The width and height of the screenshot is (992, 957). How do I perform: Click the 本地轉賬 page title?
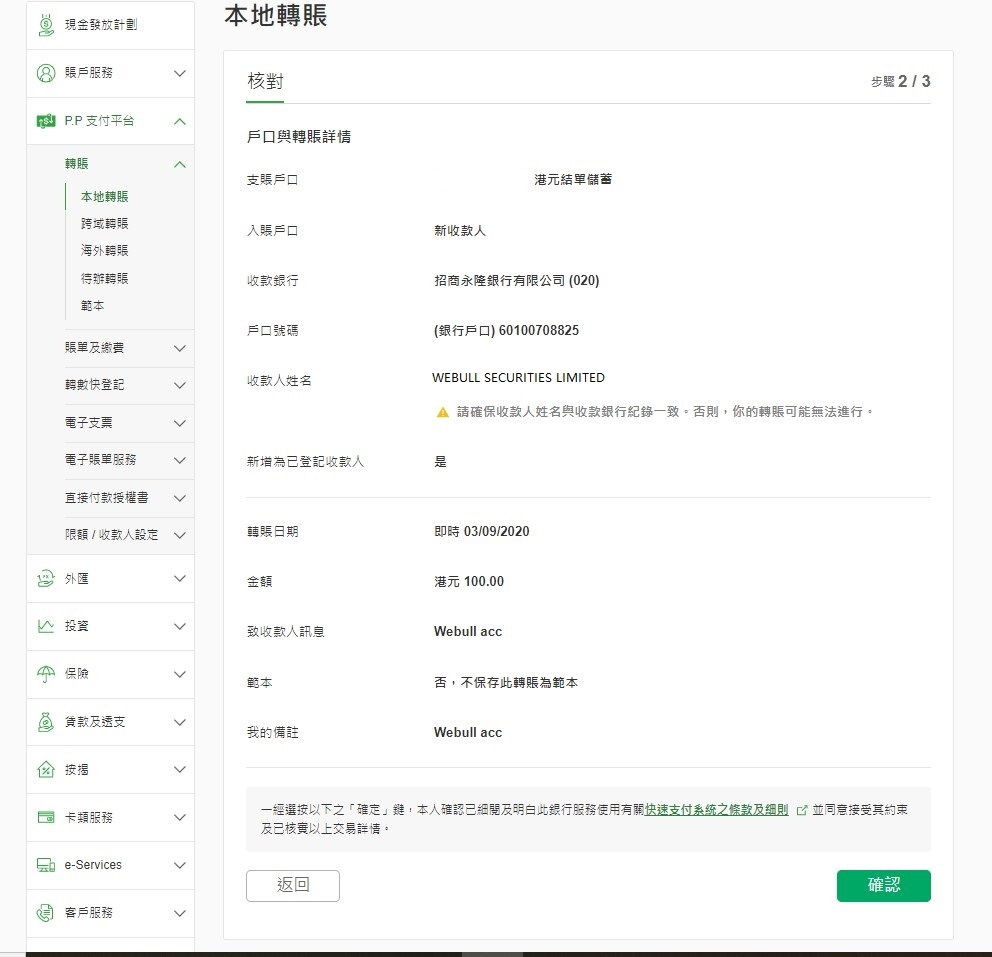[x=275, y=15]
